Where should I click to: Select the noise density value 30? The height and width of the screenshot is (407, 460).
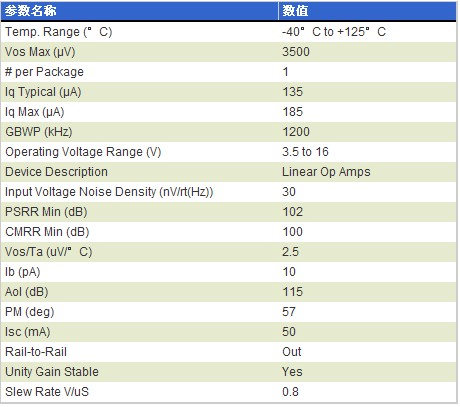(289, 192)
